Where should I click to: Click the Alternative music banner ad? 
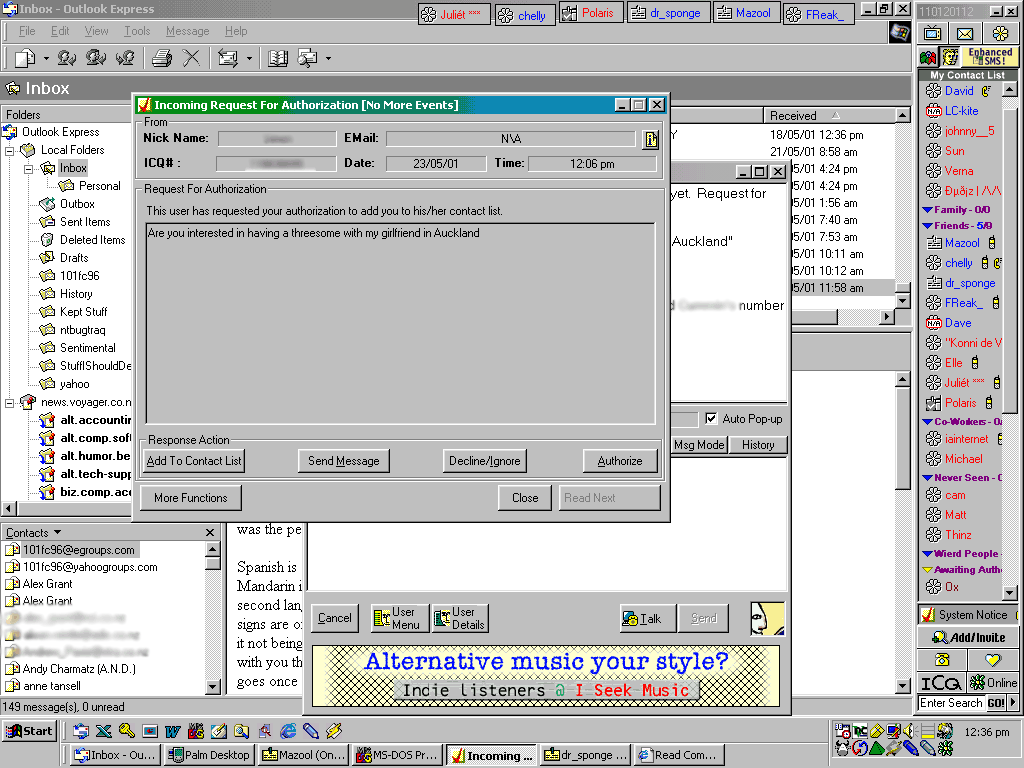[545, 675]
